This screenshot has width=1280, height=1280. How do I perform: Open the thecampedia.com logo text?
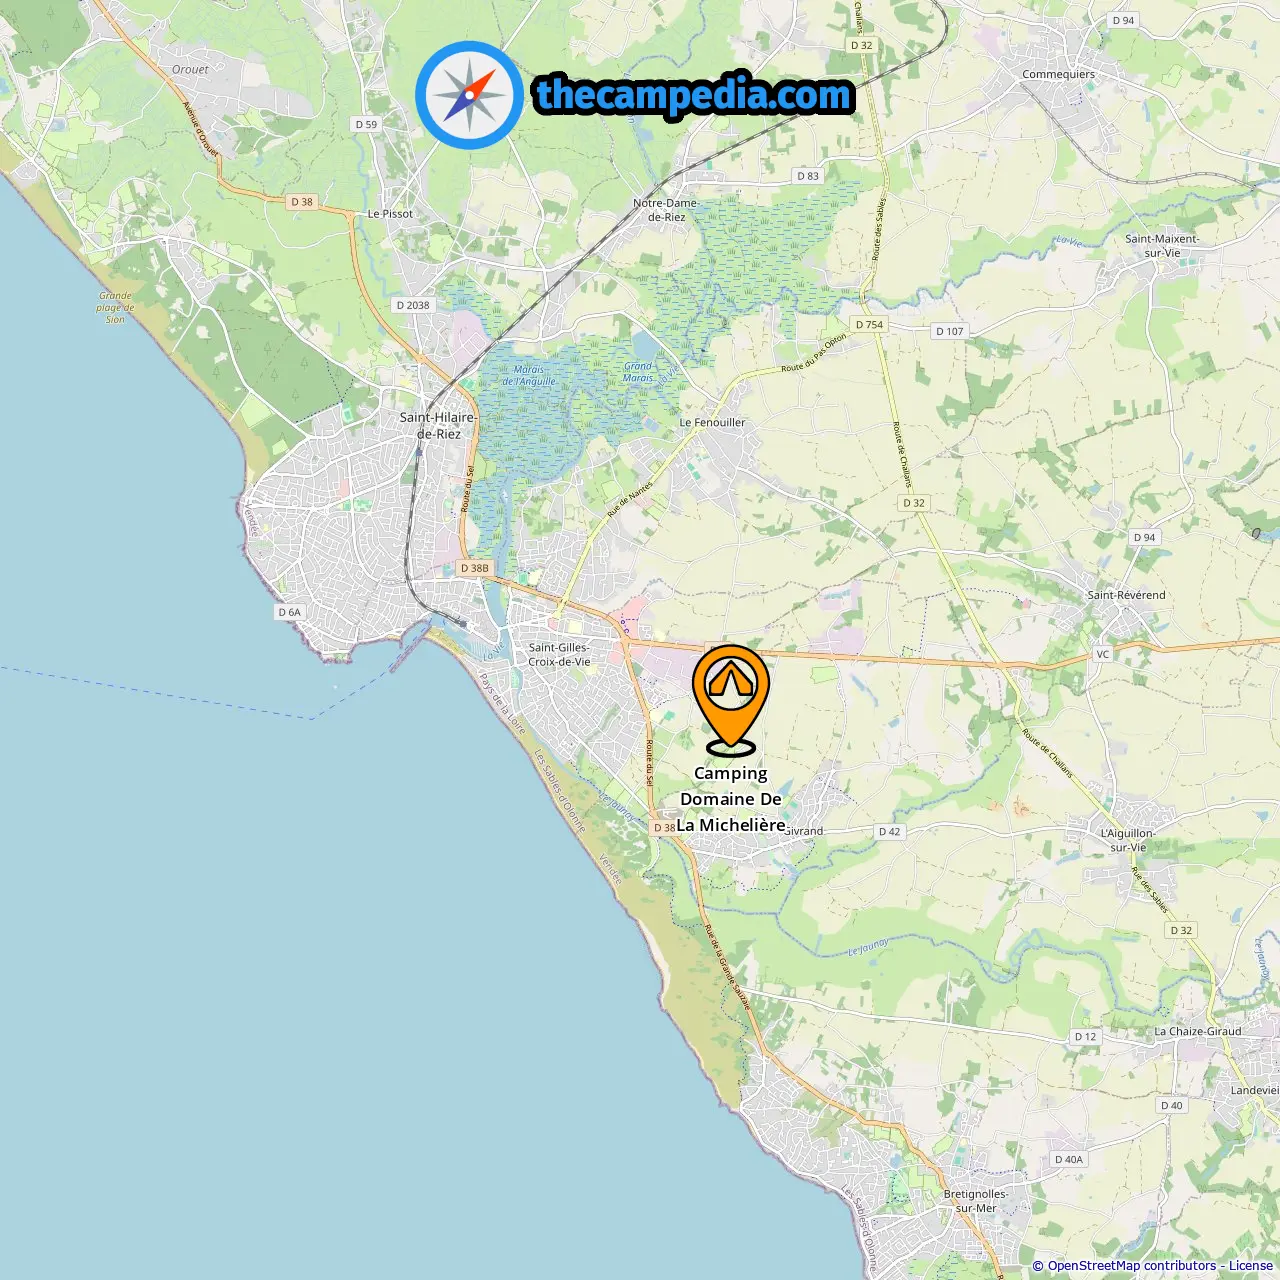tap(694, 95)
